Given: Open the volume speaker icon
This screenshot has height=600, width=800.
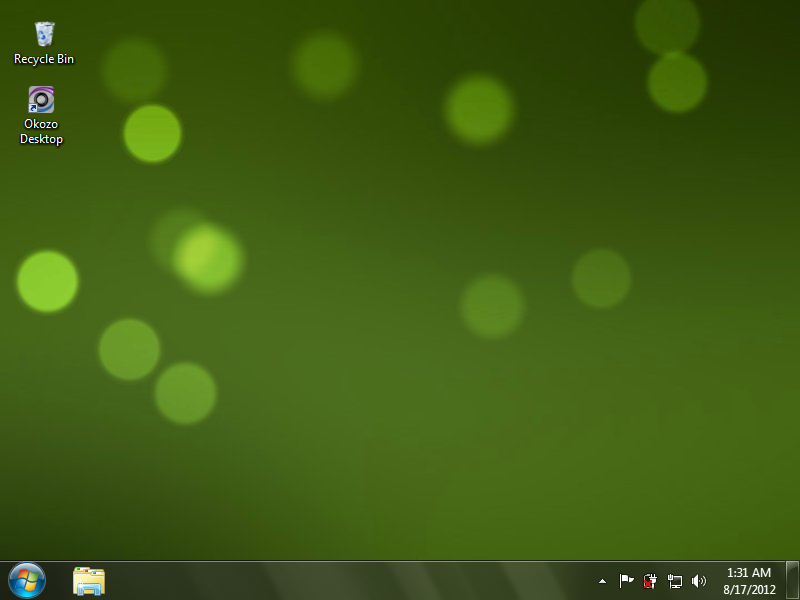Looking at the screenshot, I should point(698,581).
